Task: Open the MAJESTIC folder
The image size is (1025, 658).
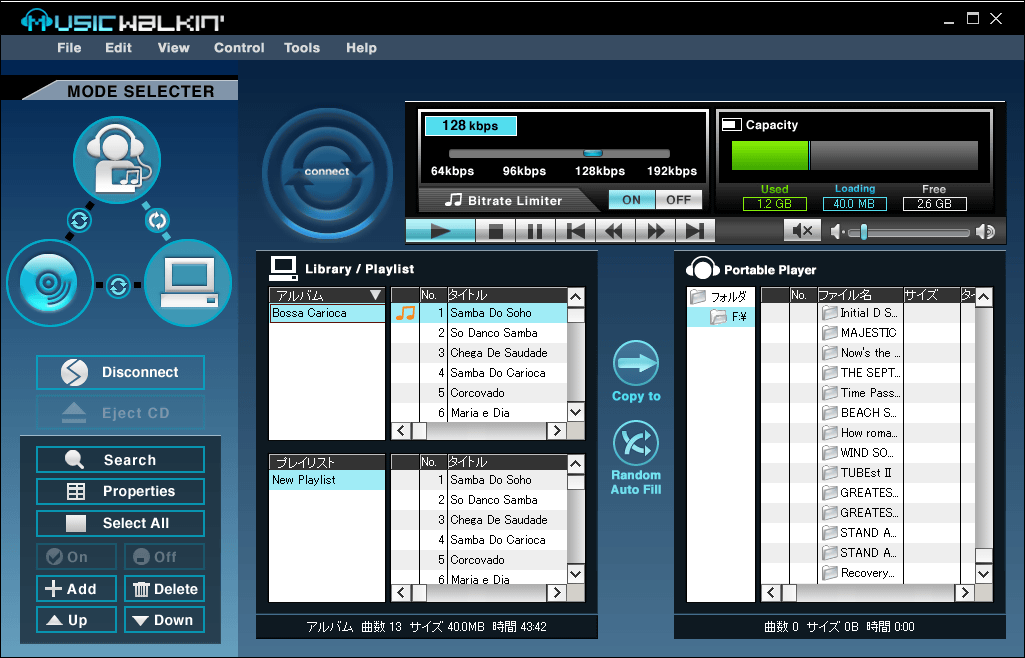Action: tap(860, 333)
